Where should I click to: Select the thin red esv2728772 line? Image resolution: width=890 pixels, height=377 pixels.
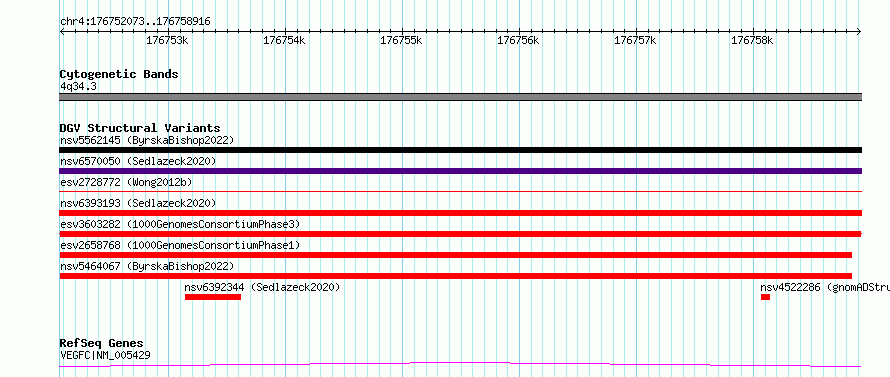click(x=461, y=192)
